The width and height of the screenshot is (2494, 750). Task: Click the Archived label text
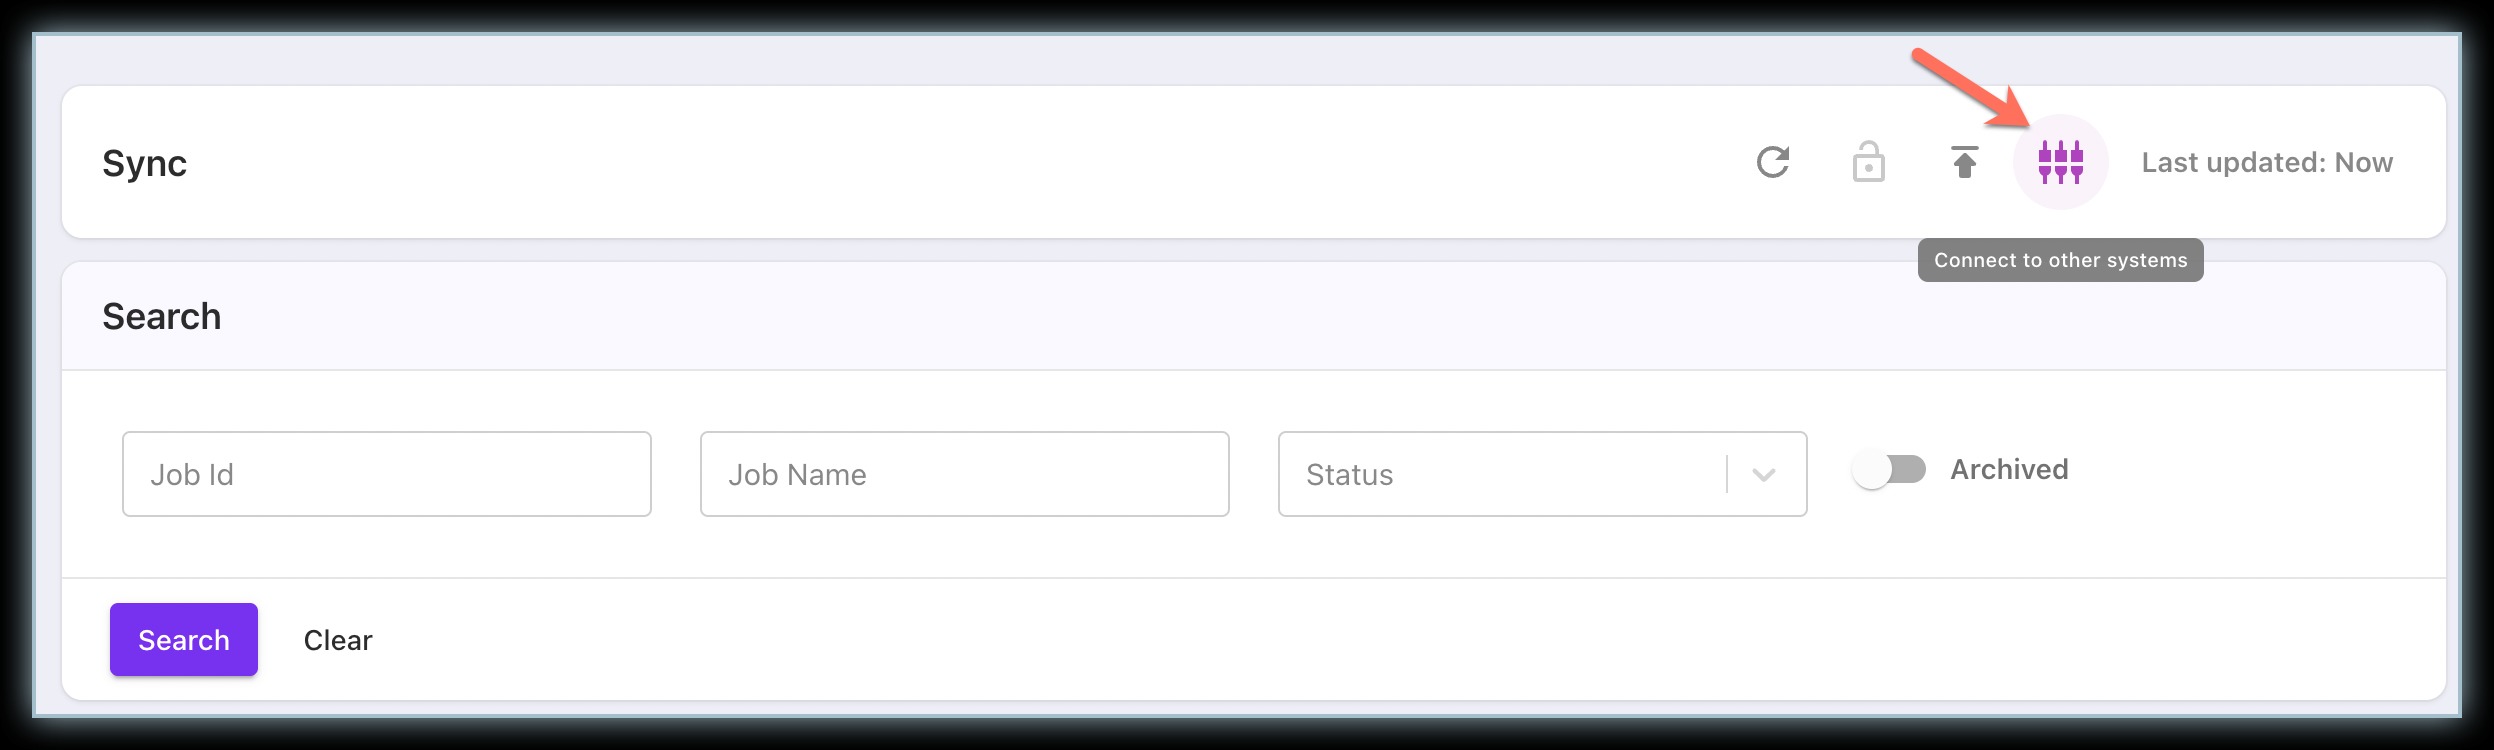[2009, 470]
